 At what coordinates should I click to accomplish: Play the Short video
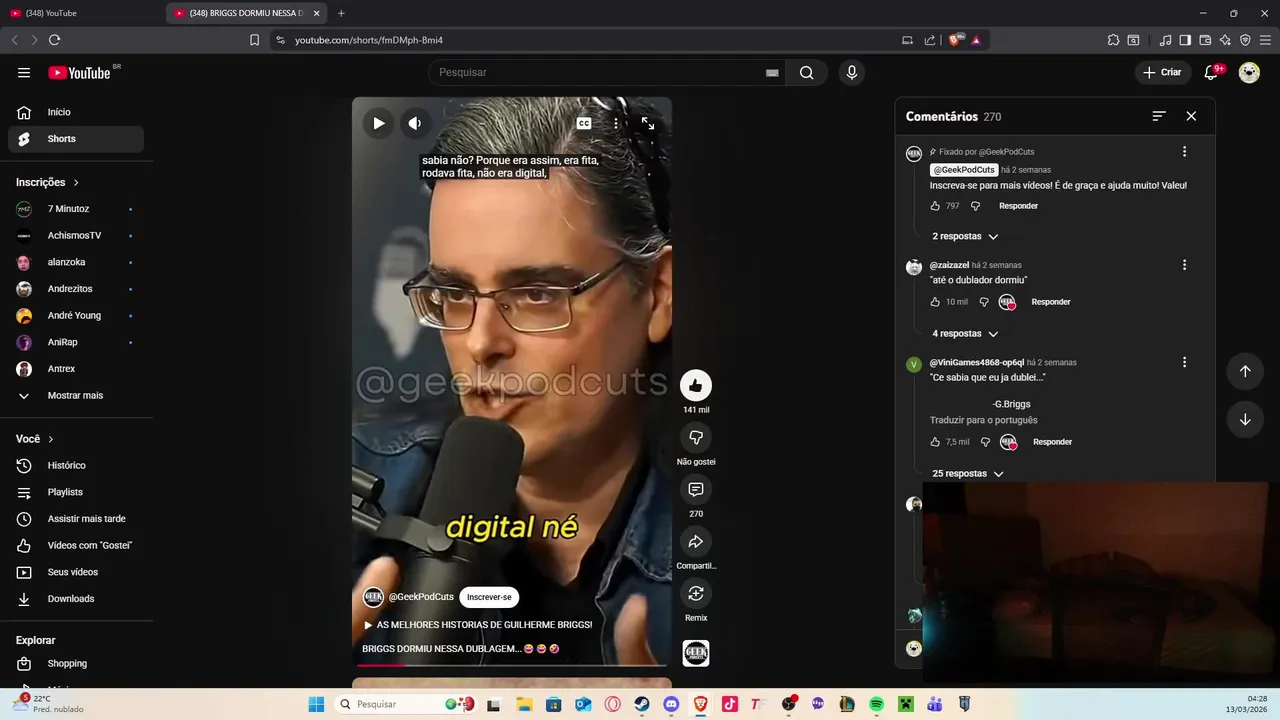coord(379,123)
